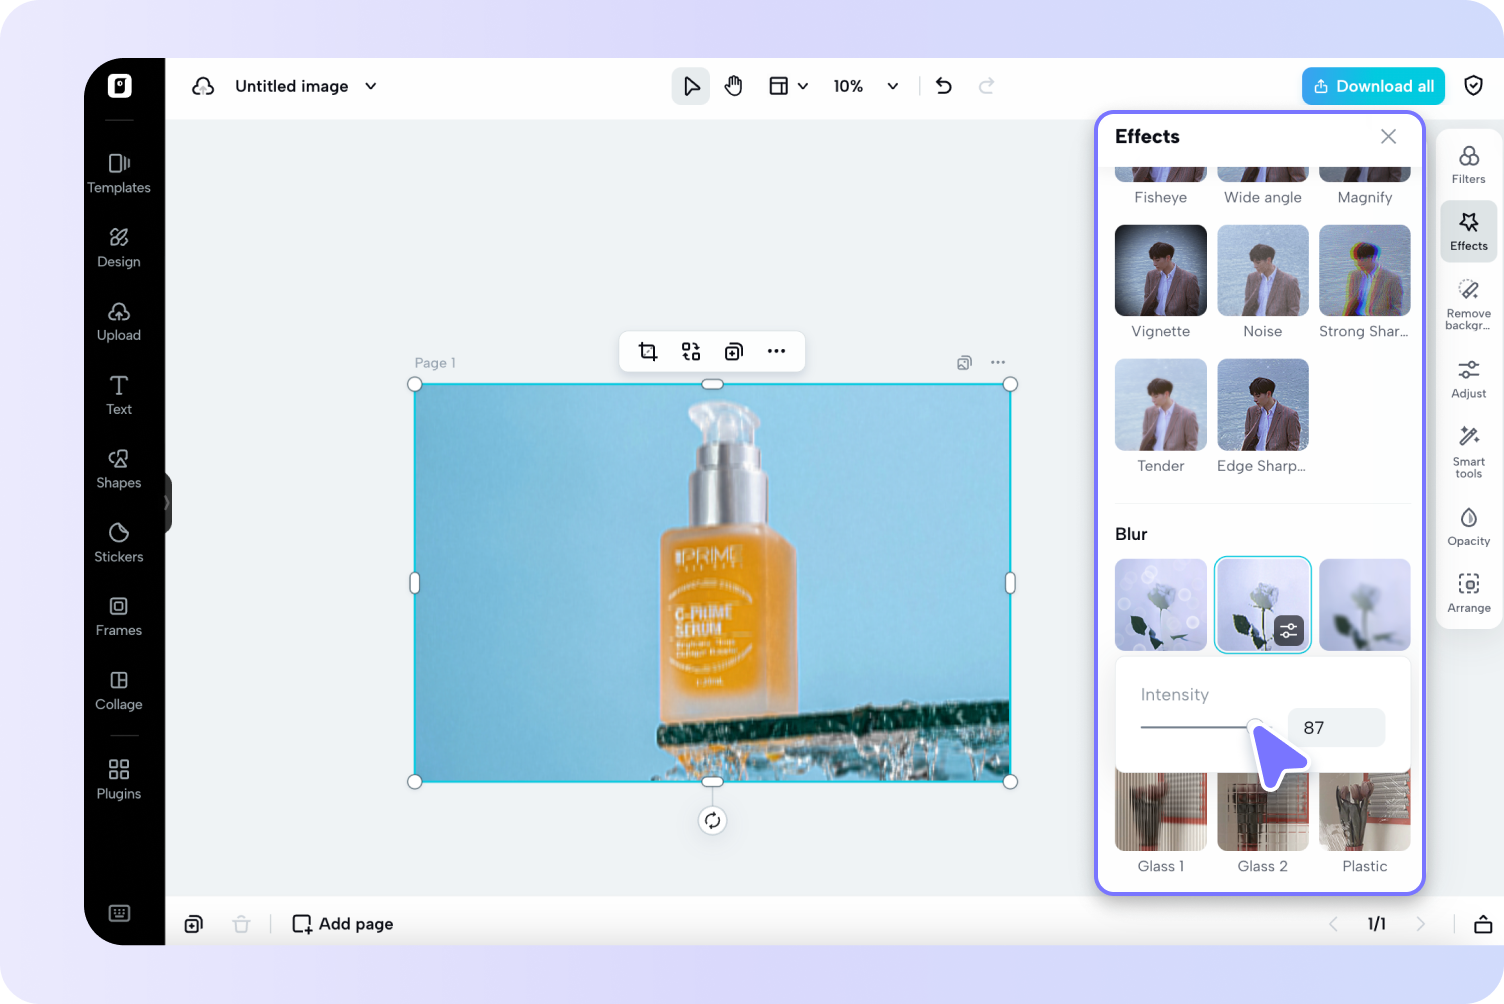
Task: Click the Blur section heading
Action: [1131, 534]
